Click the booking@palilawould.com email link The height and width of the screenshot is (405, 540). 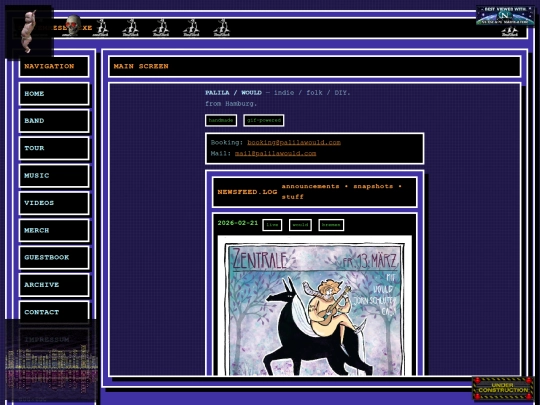(x=294, y=142)
